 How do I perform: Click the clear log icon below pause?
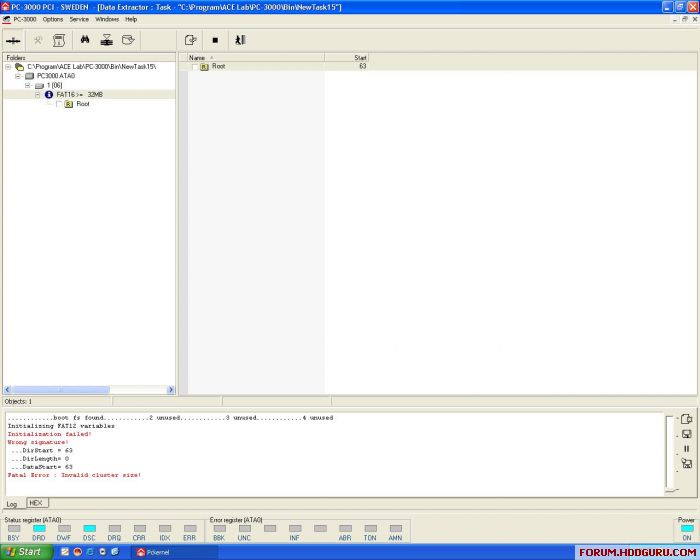pos(687,464)
